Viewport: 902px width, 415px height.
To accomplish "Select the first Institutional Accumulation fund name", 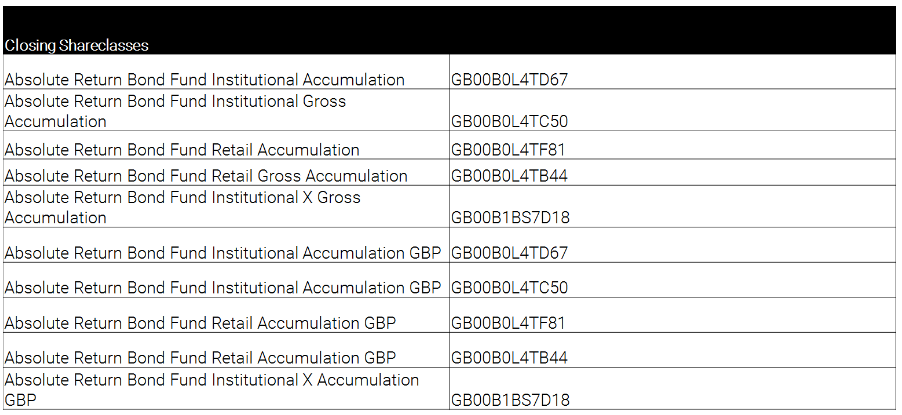I will pyautogui.click(x=226, y=72).
